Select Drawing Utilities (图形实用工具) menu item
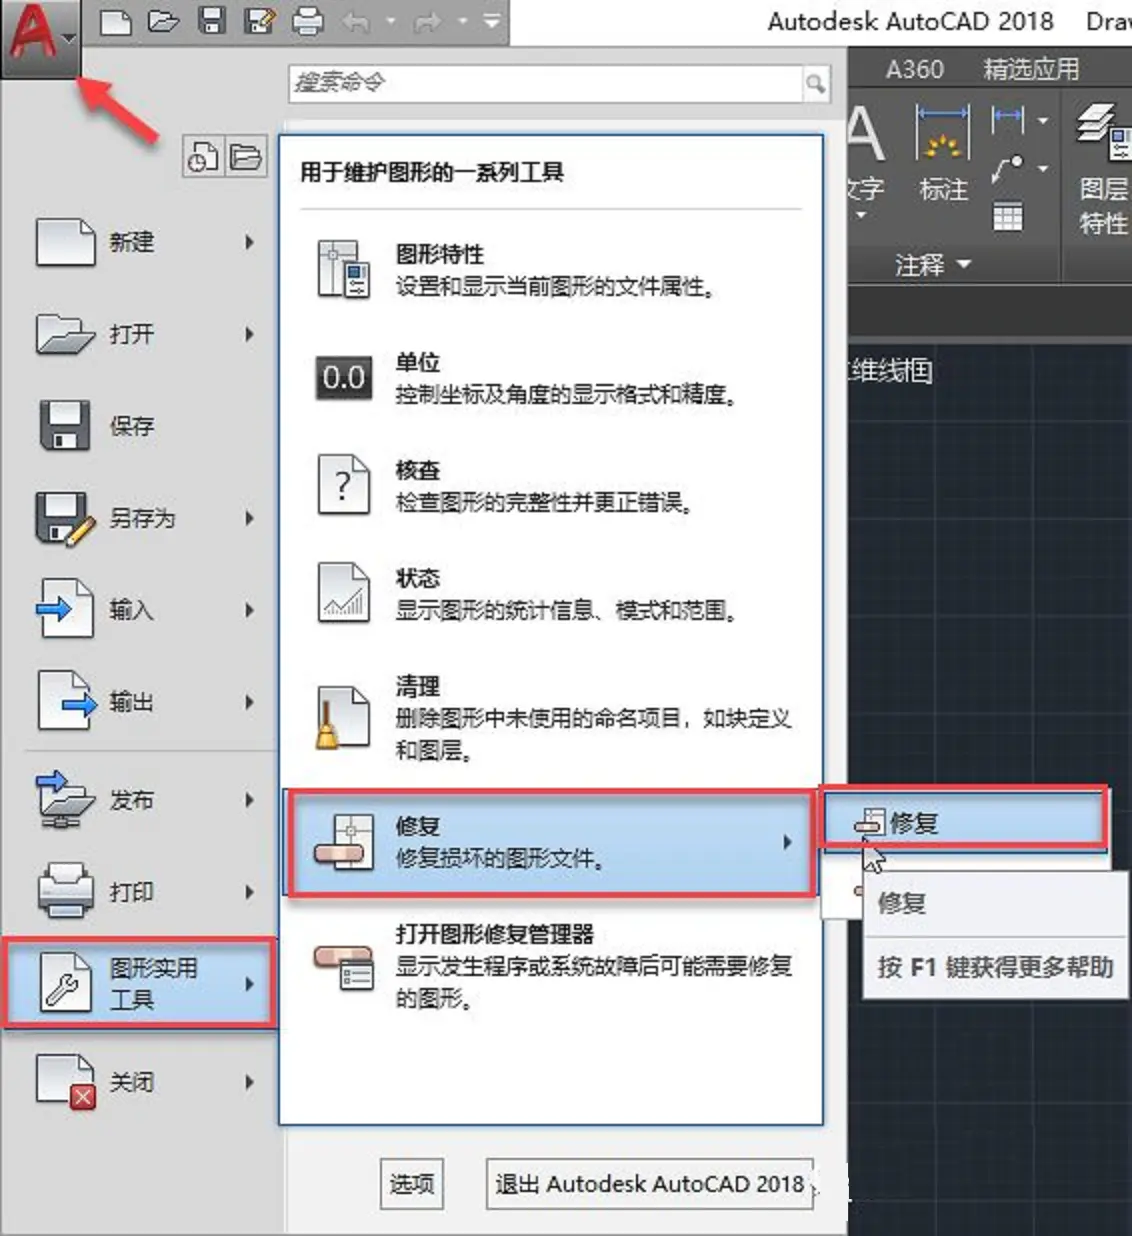 tap(140, 983)
